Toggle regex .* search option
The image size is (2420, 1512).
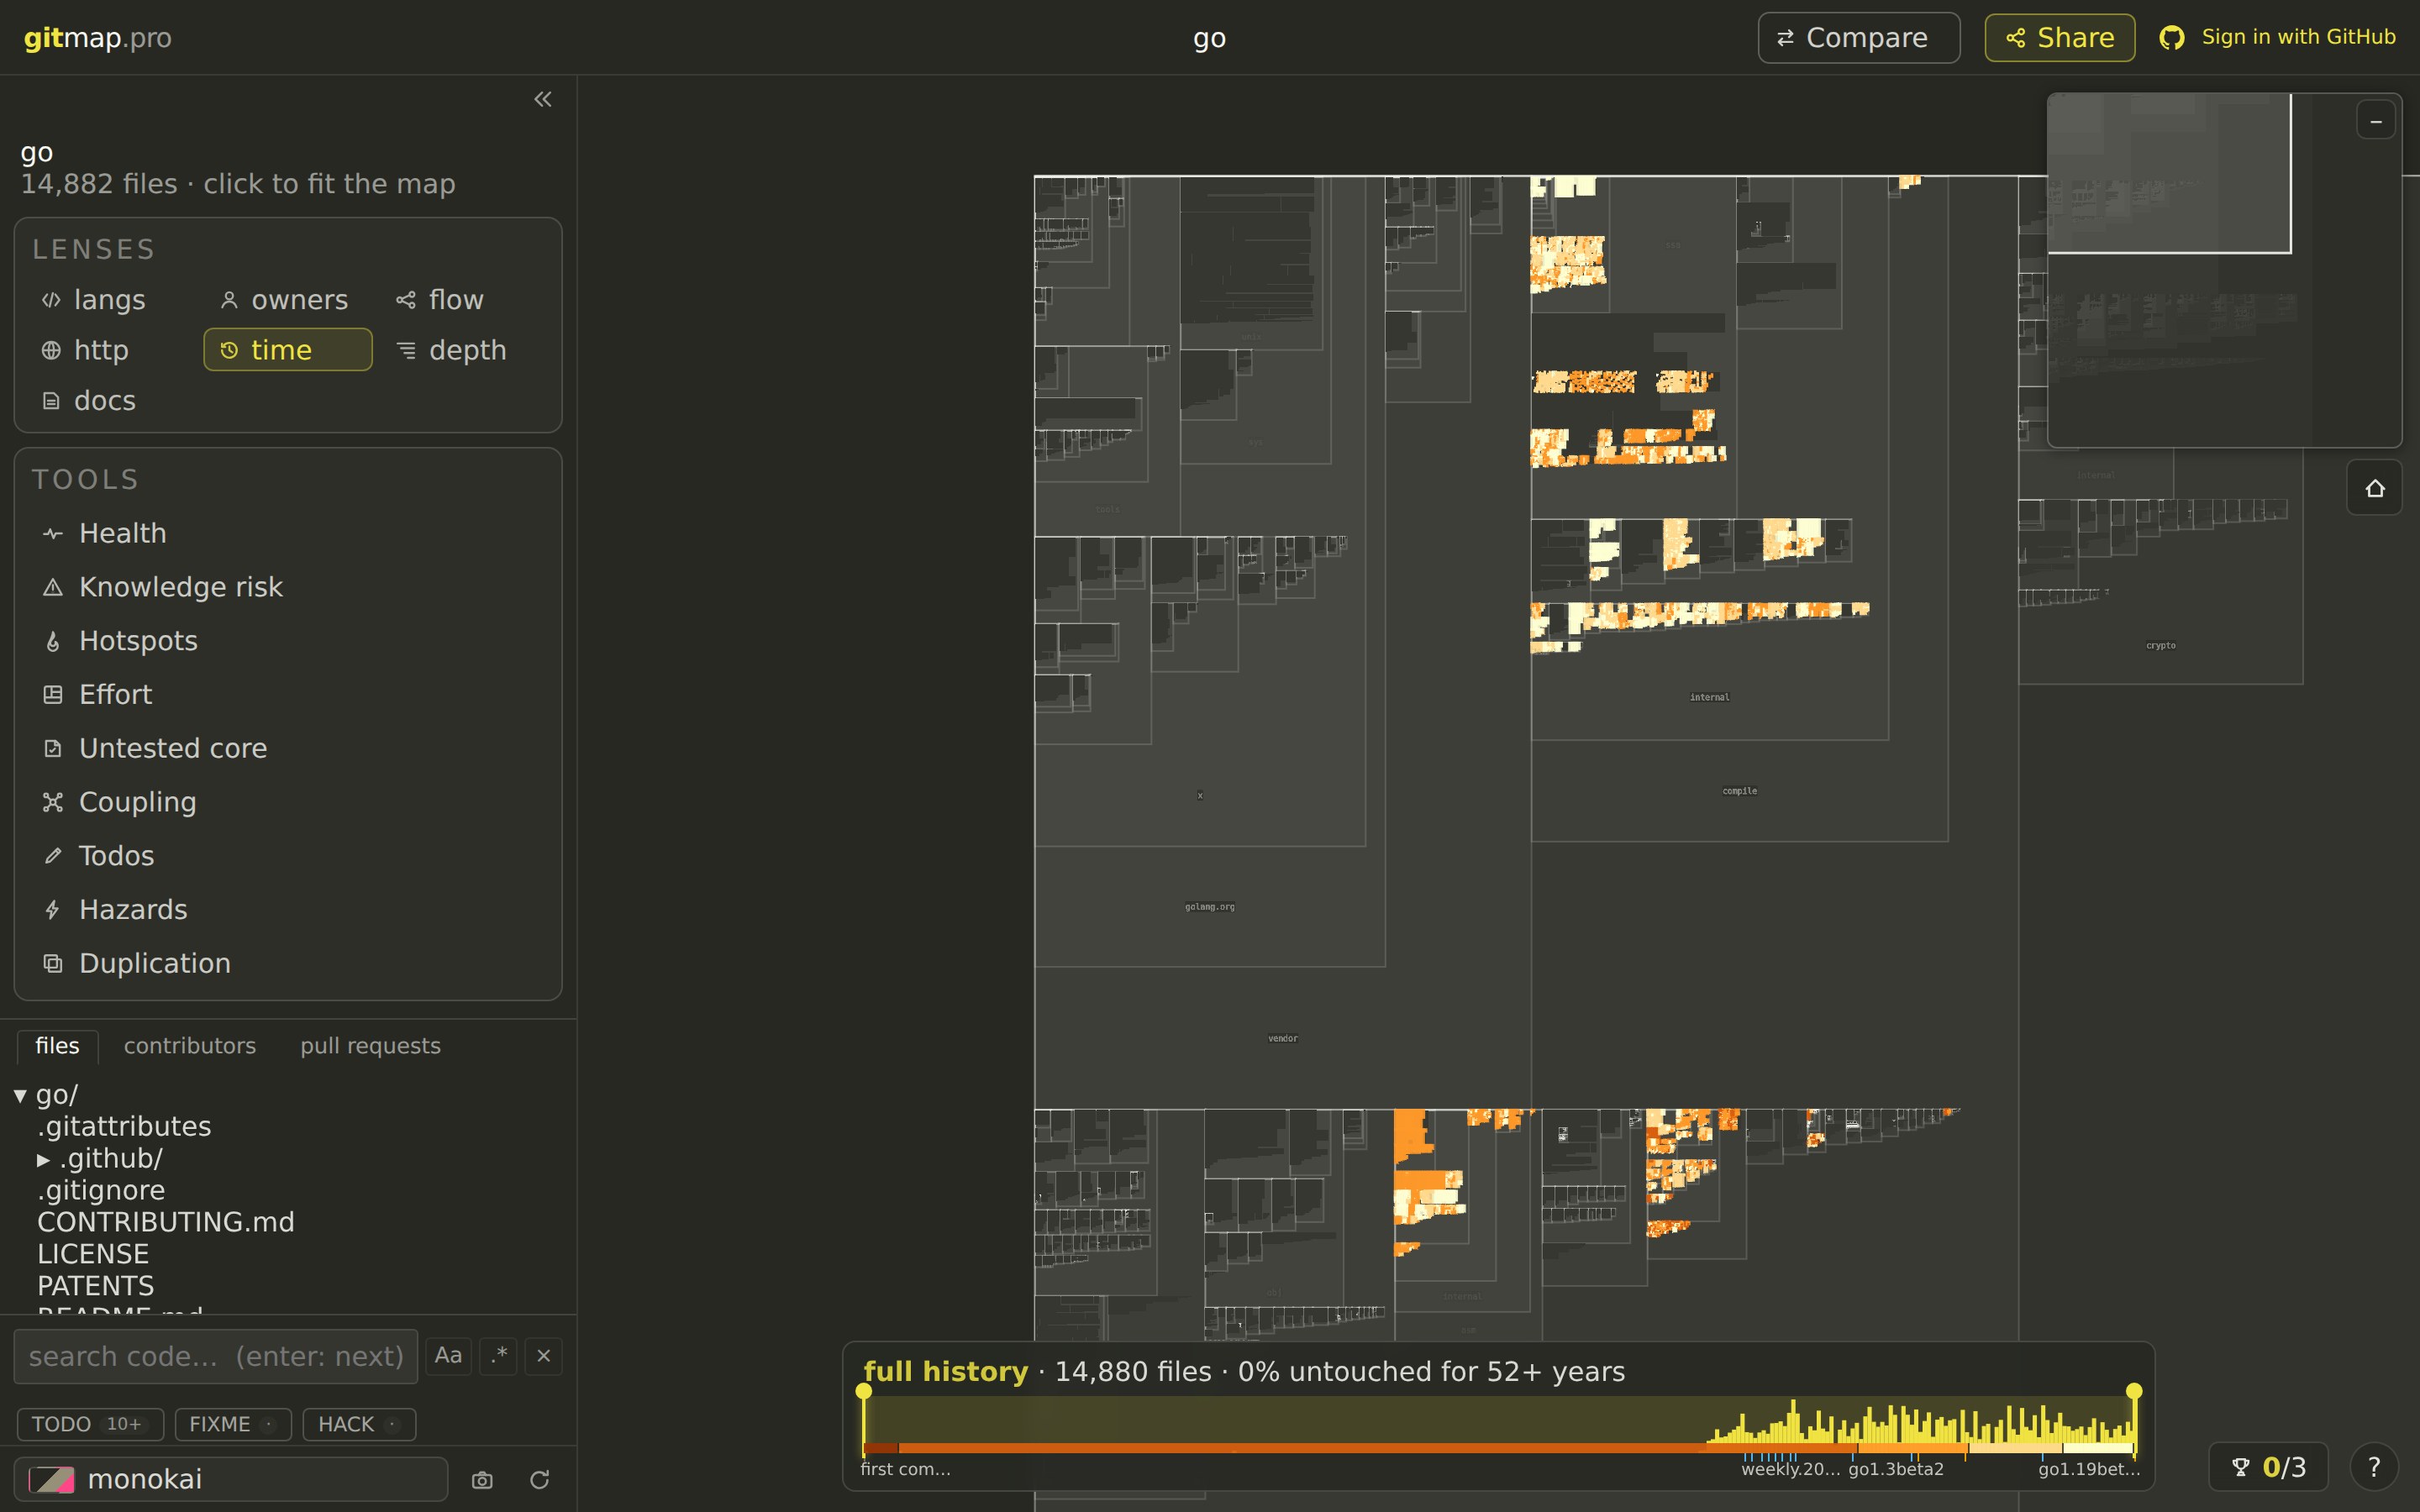[499, 1357]
